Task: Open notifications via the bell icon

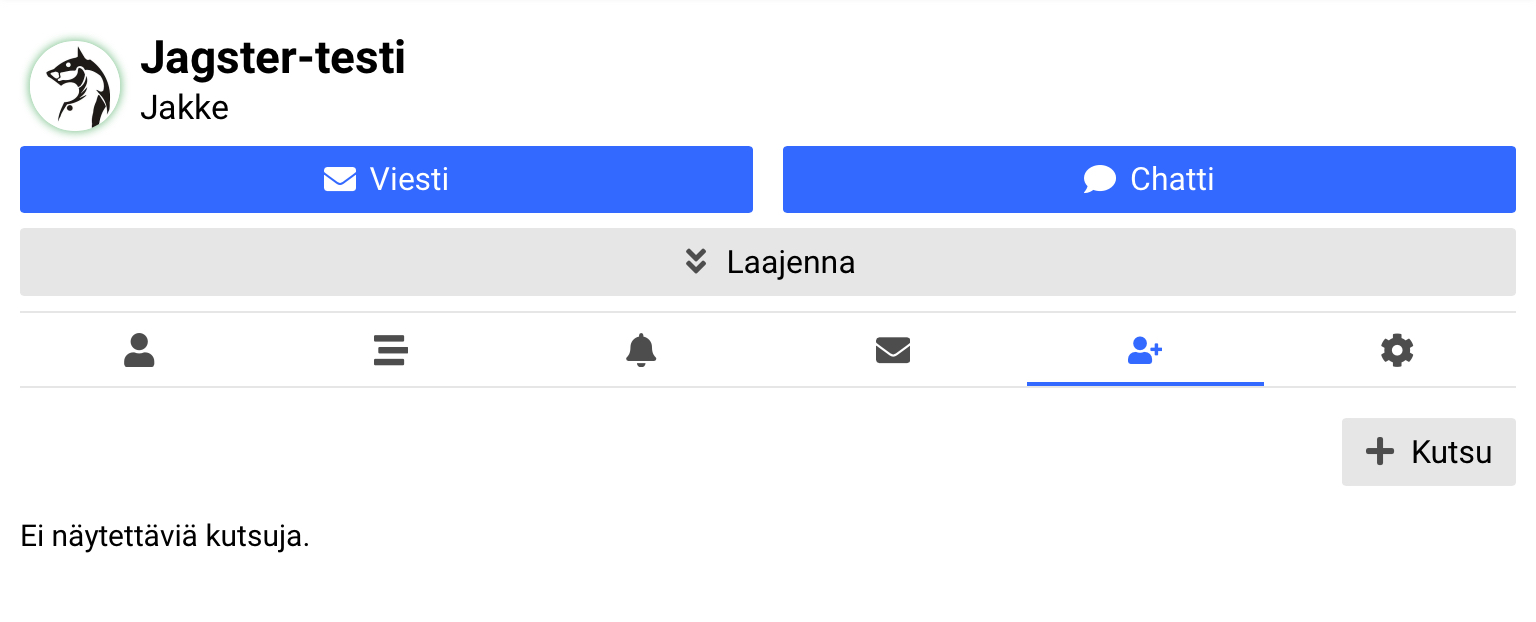Action: [641, 350]
